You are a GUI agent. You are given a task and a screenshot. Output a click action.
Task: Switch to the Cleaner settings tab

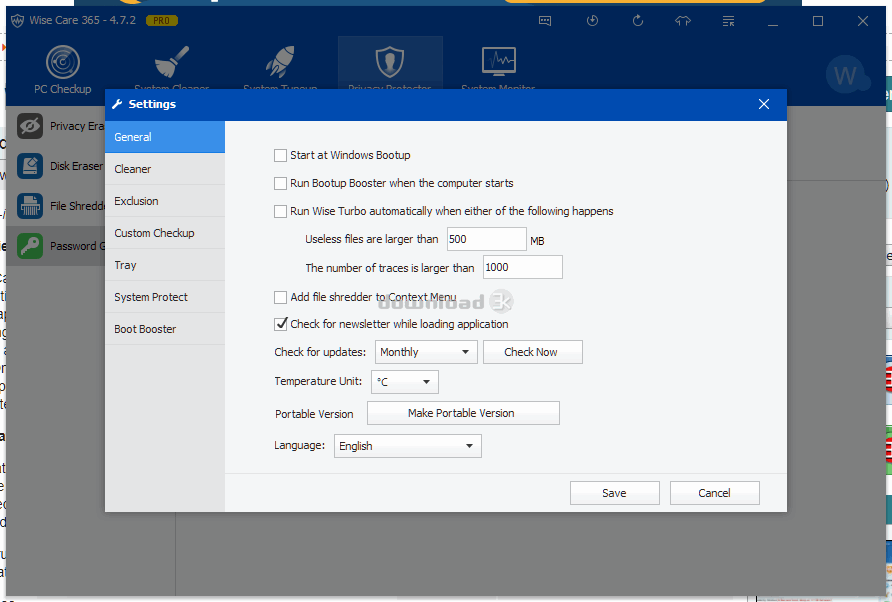[x=165, y=169]
